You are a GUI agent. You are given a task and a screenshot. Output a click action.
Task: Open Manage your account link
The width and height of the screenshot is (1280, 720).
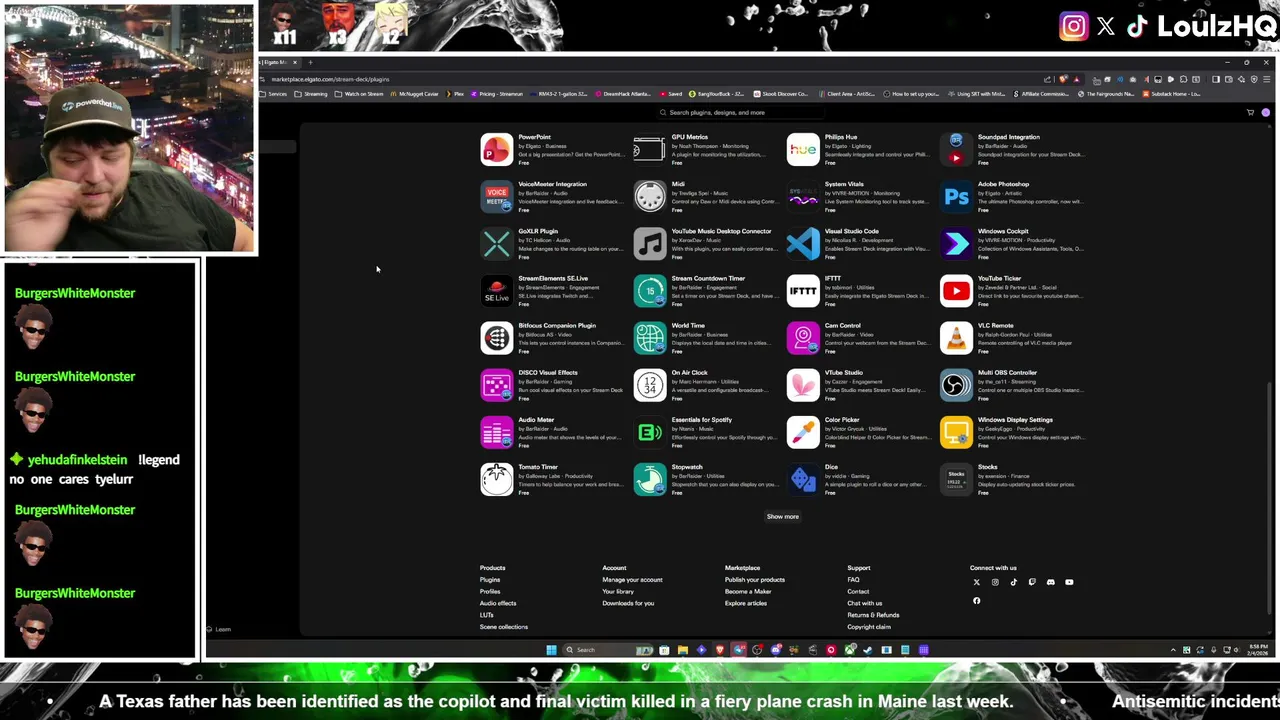coord(632,580)
